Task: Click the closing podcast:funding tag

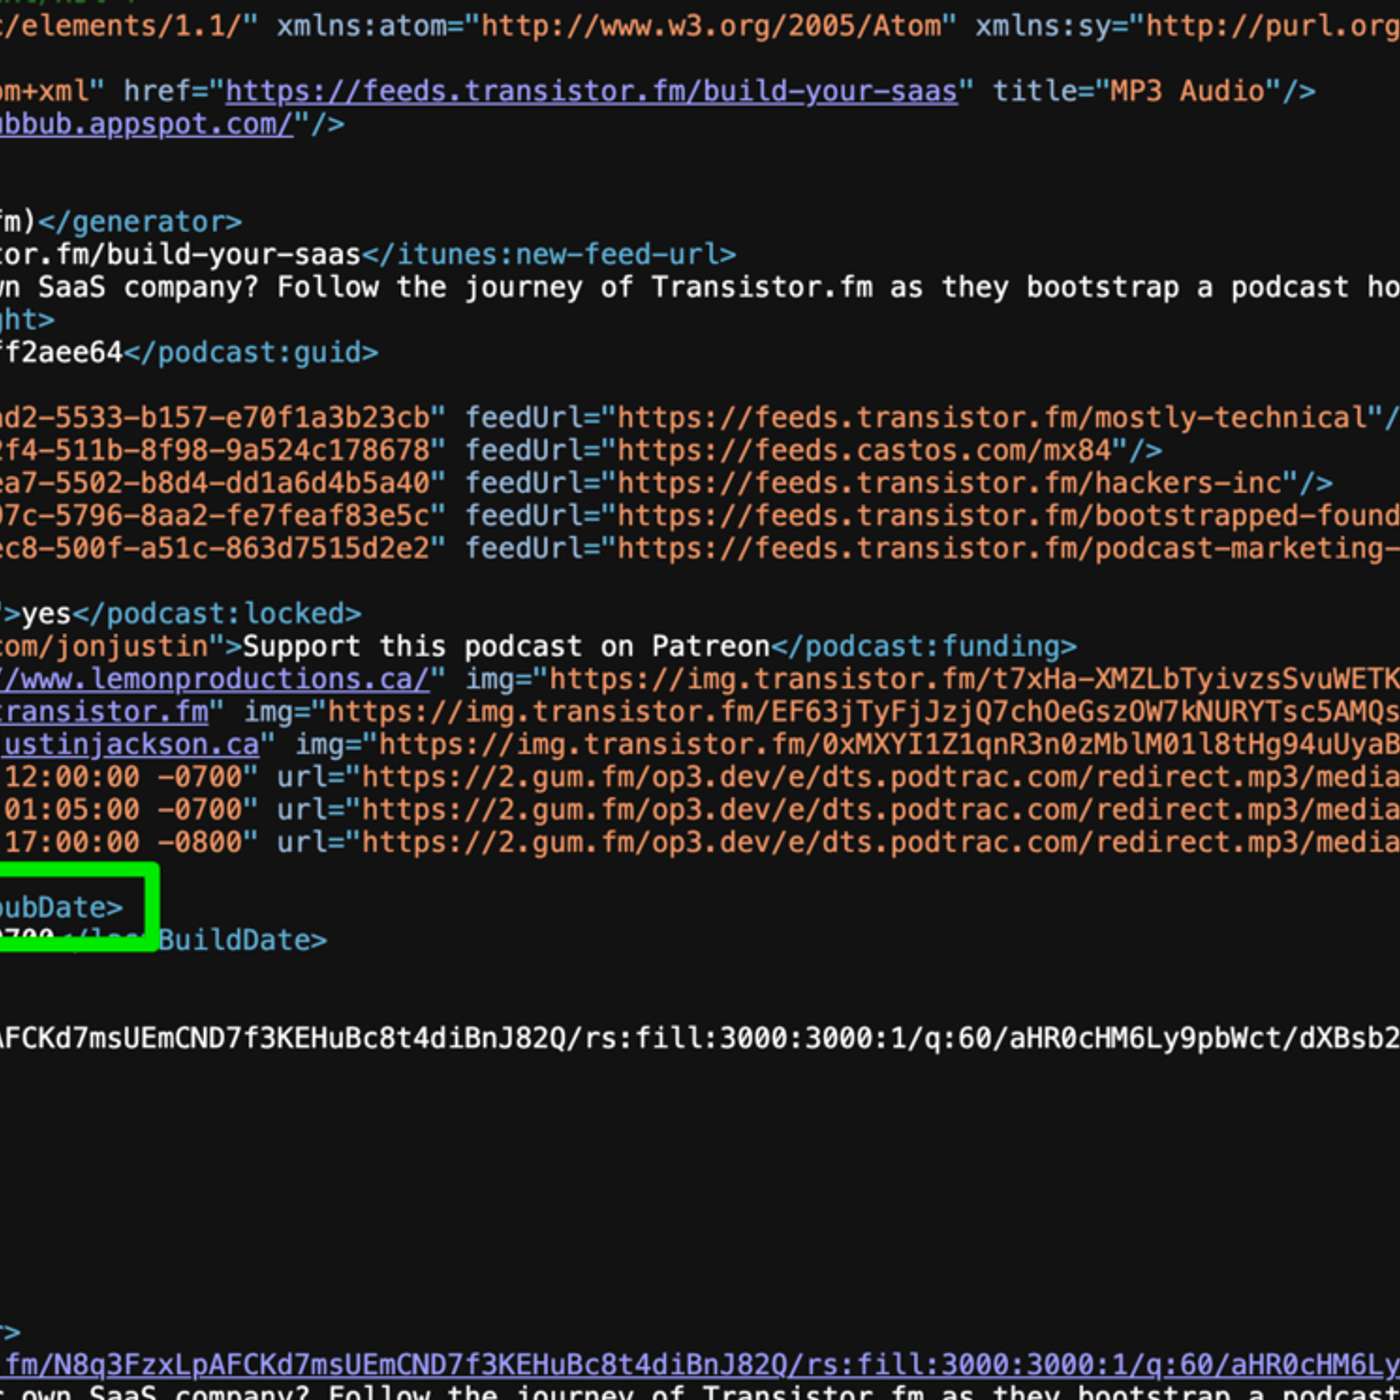Action: (924, 646)
